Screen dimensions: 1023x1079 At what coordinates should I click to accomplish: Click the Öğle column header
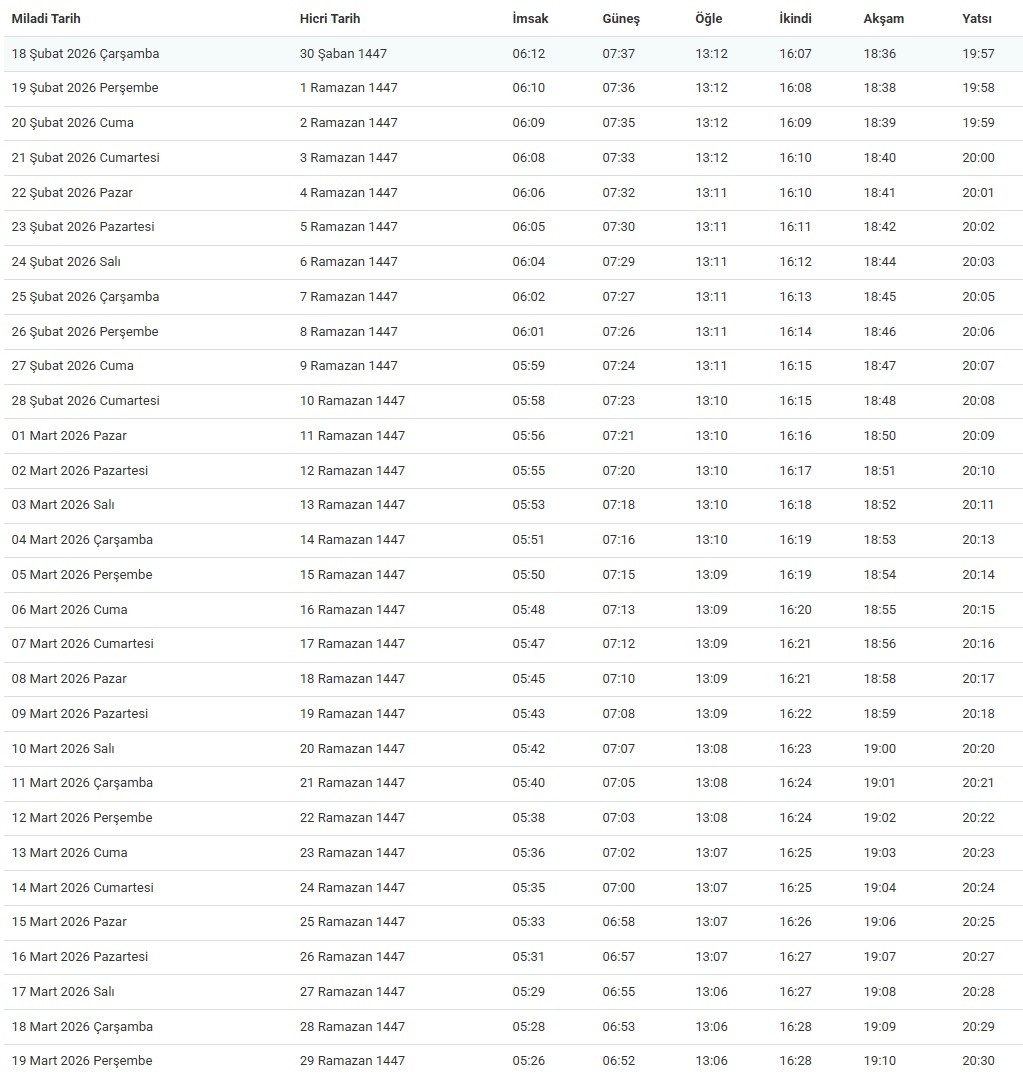[x=709, y=19]
